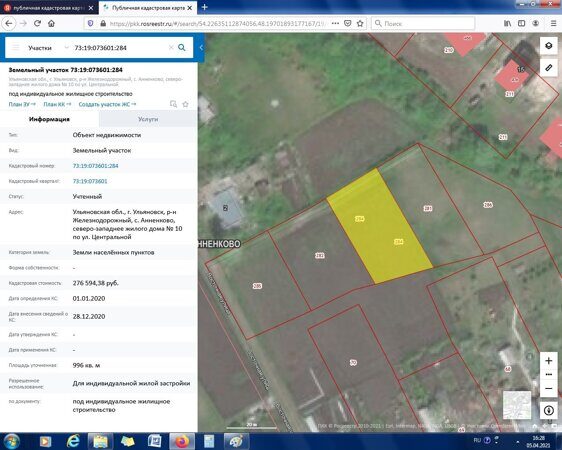562x450 pixels.
Task: Open the map layers panel
Action: (548, 46)
